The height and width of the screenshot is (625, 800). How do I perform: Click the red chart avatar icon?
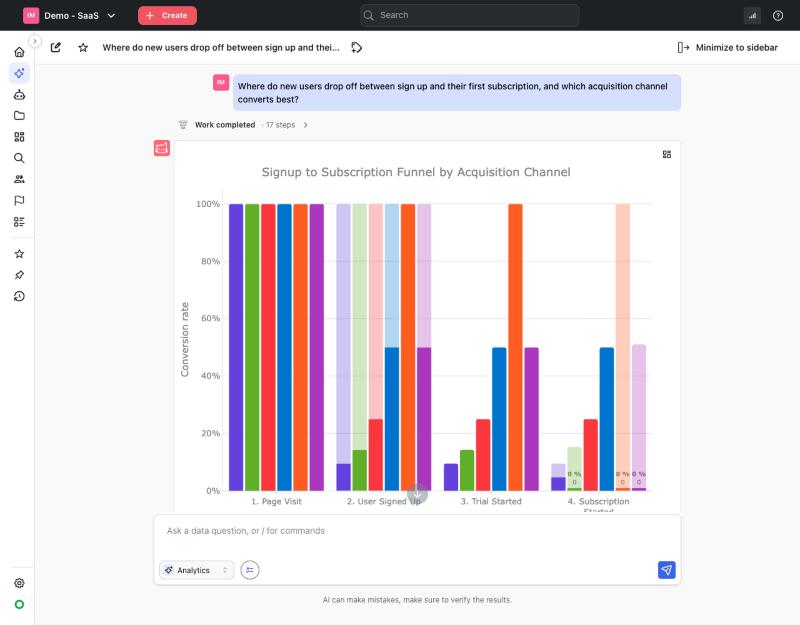[162, 148]
